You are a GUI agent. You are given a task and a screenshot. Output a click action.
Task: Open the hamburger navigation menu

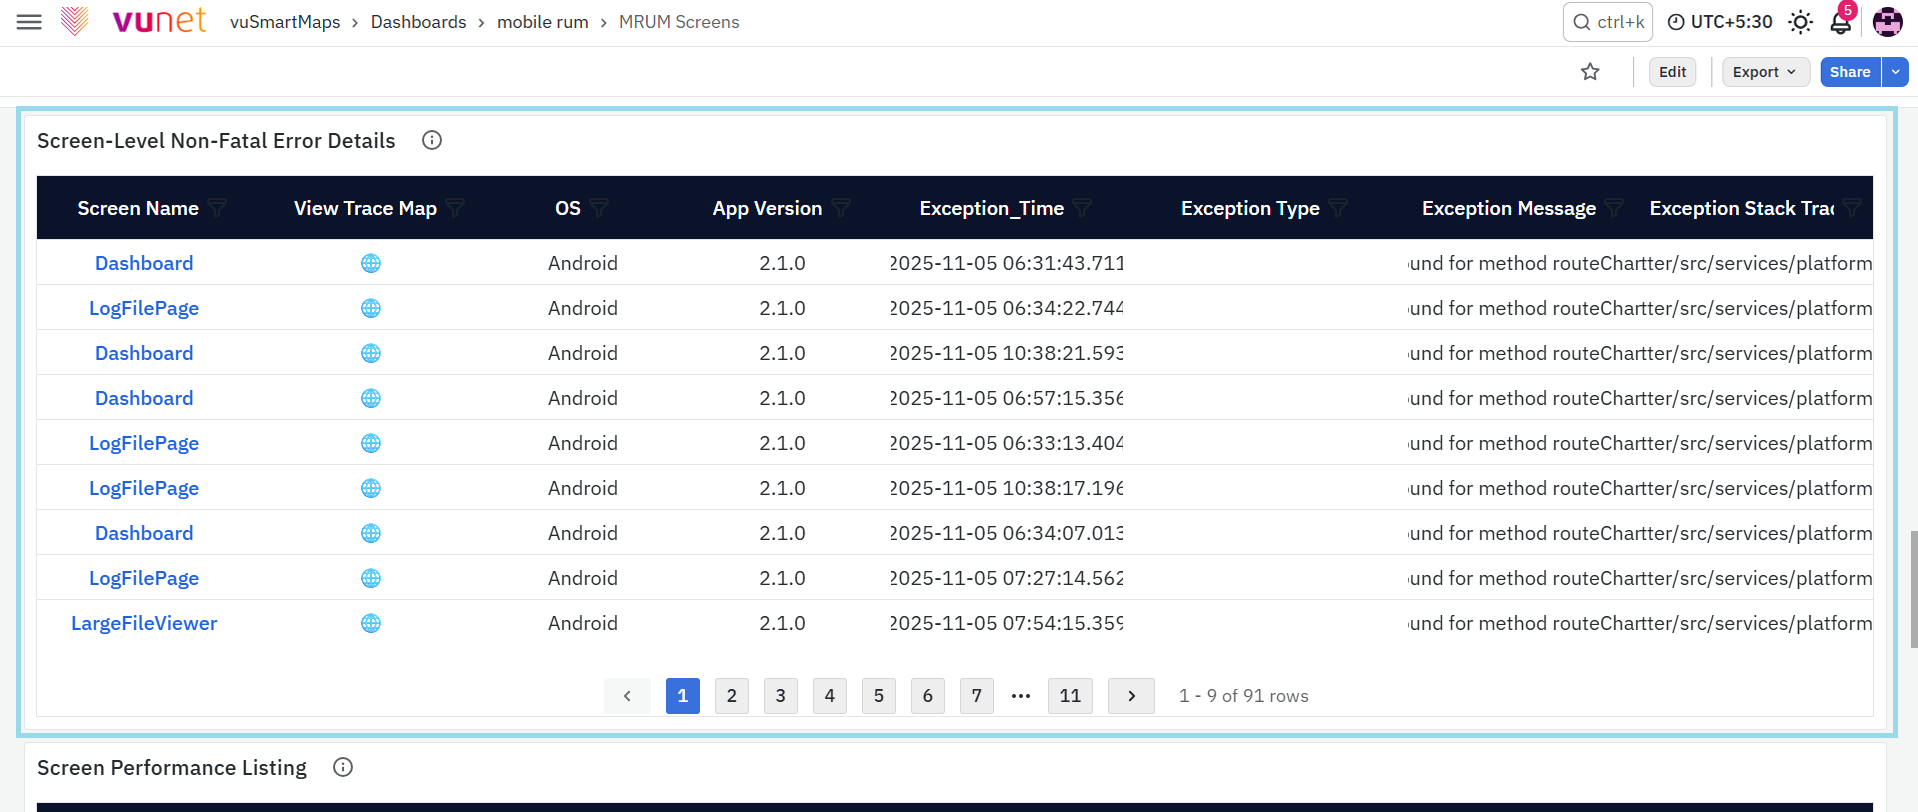coord(29,22)
